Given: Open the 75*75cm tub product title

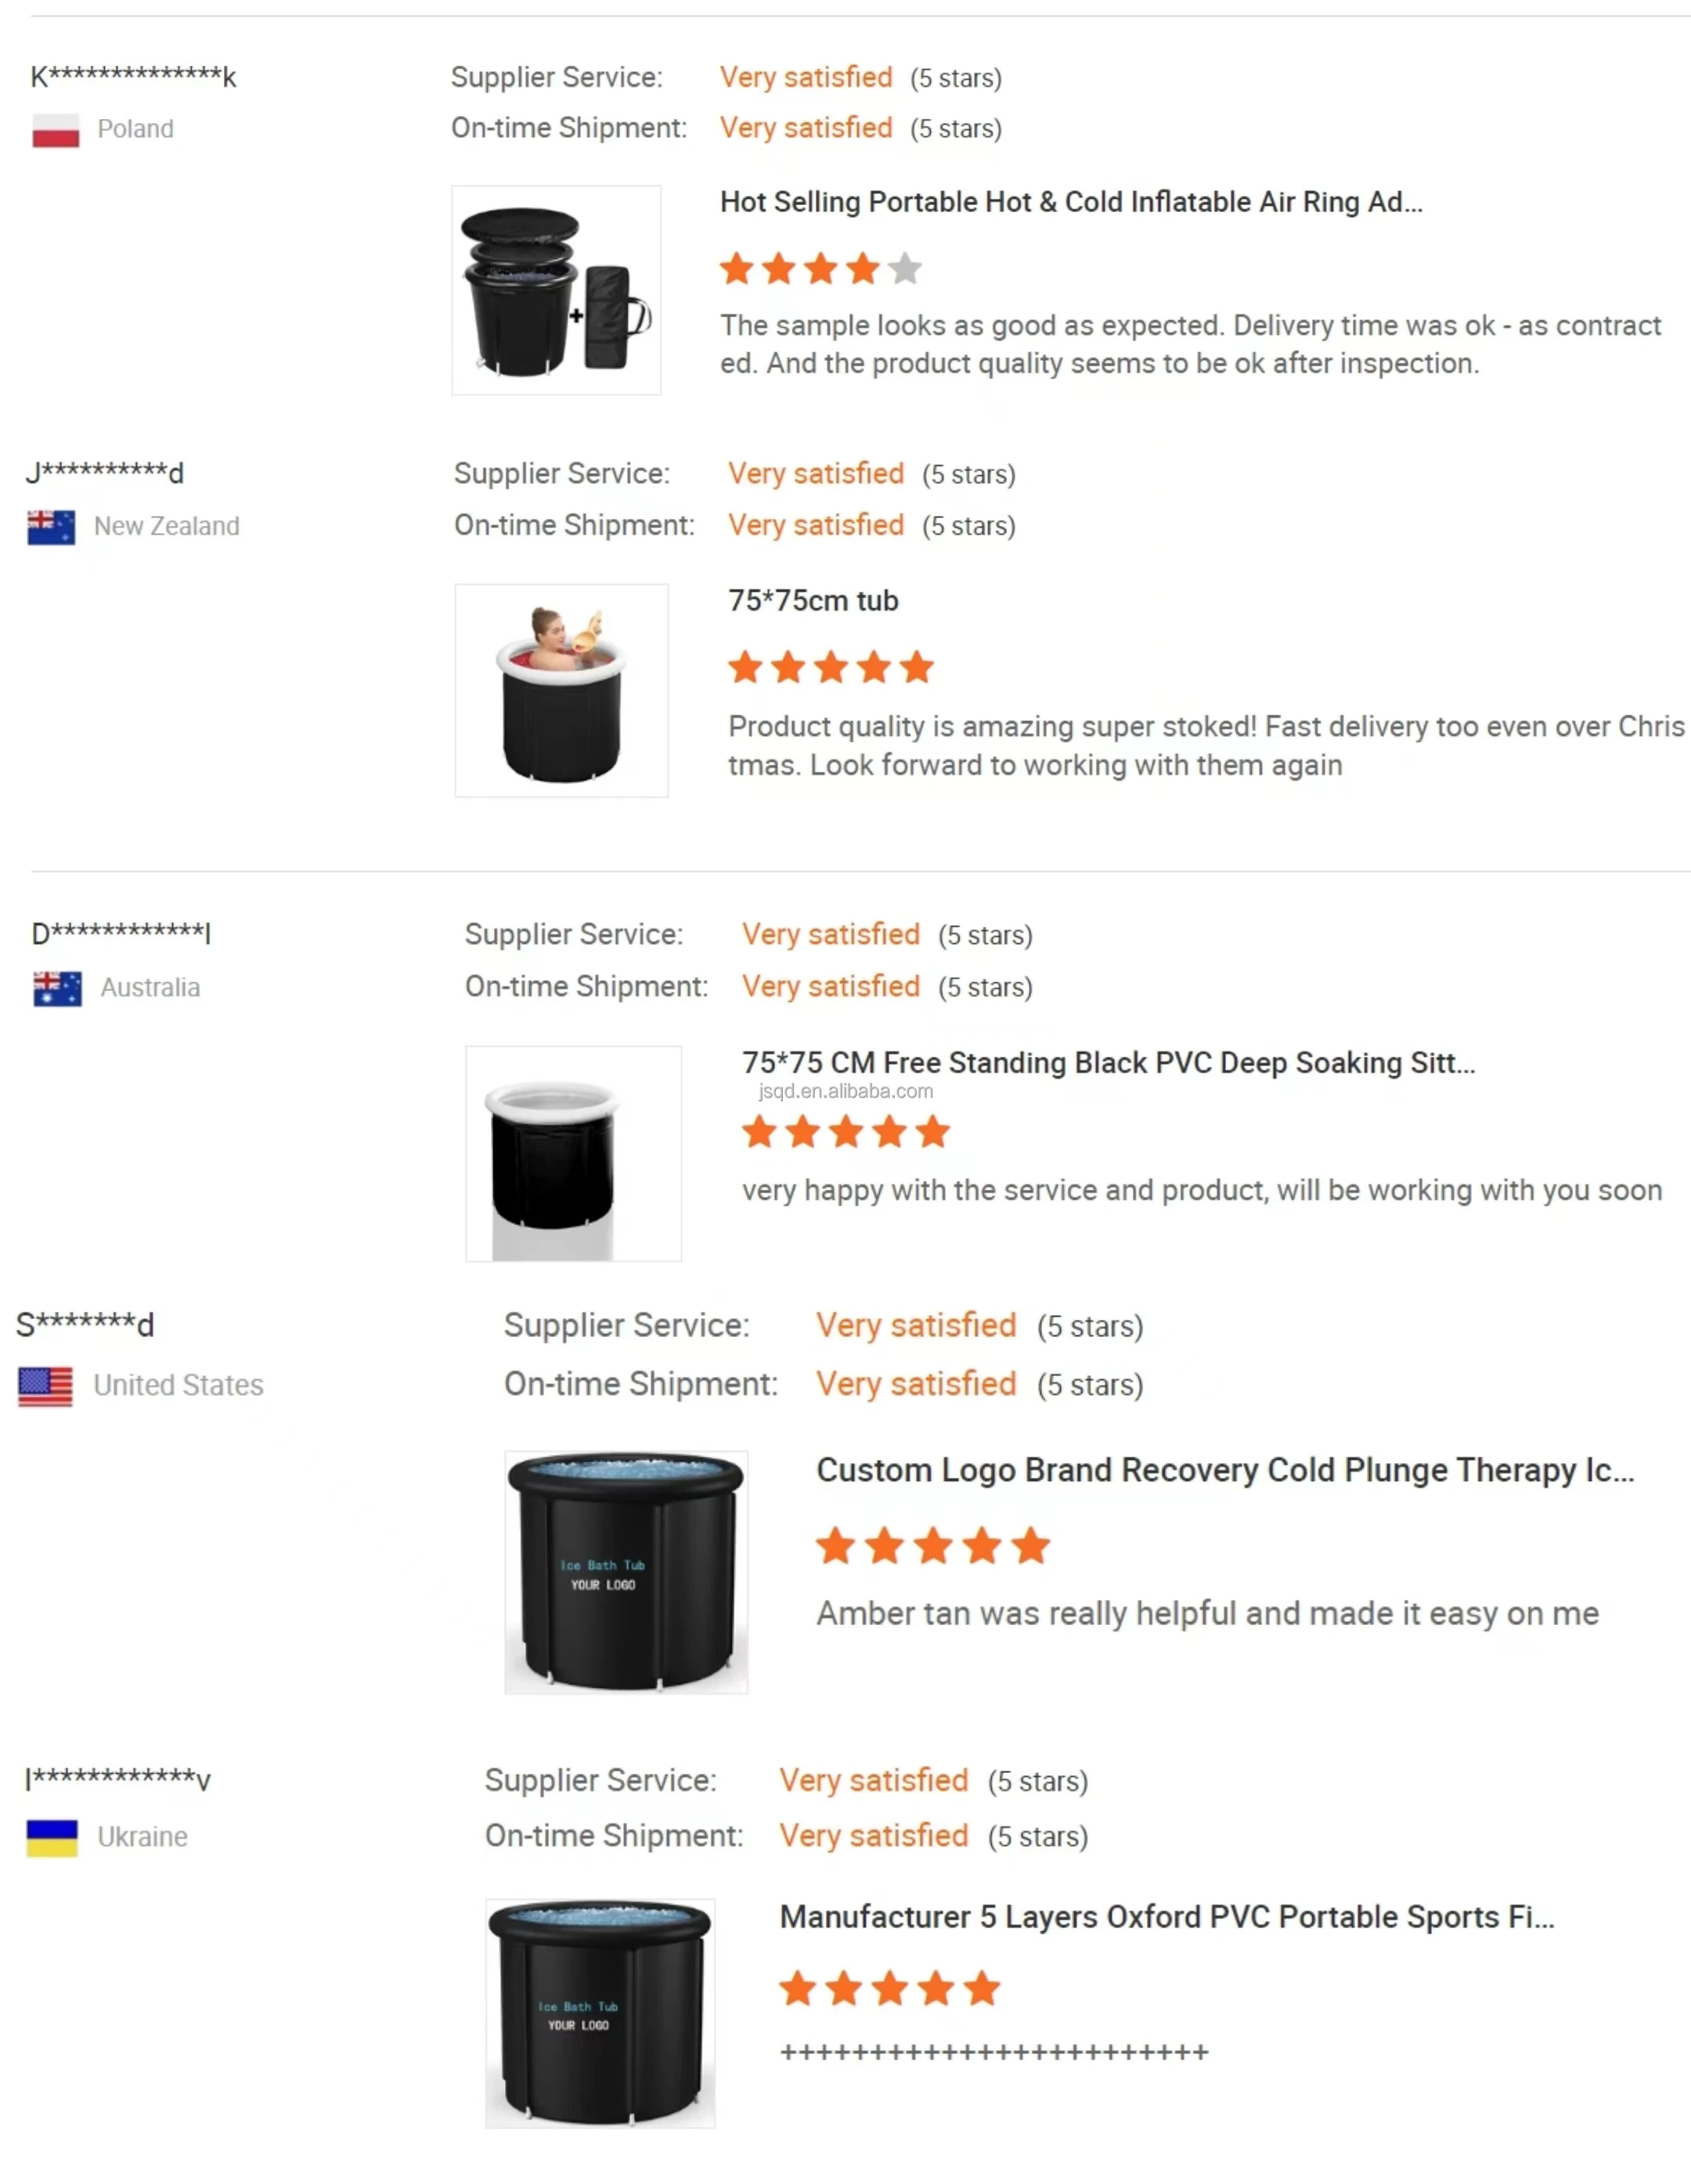Looking at the screenshot, I should 813,601.
